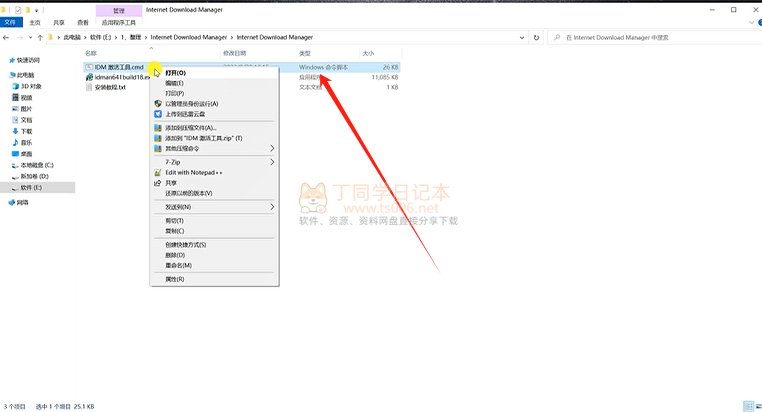Click 软件 (E:) in breadcrumb path

point(101,37)
